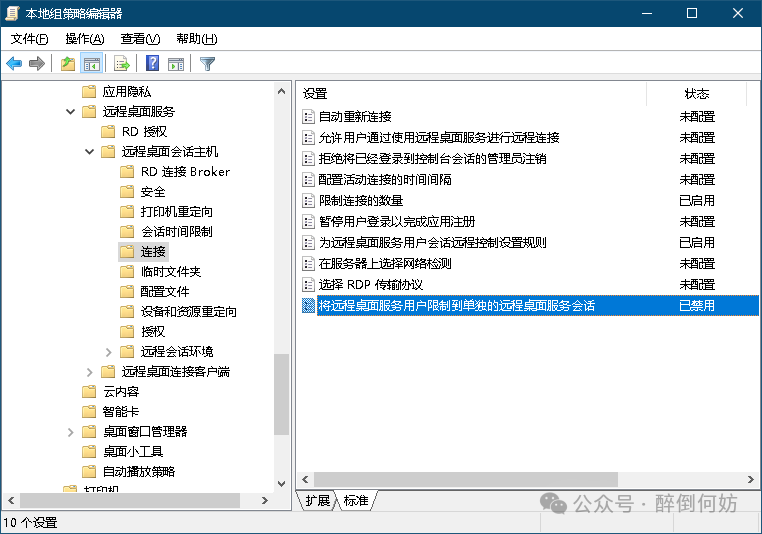Click the Show/Hide Action Pane icon
Viewport: 762px width, 534px height.
point(176,64)
